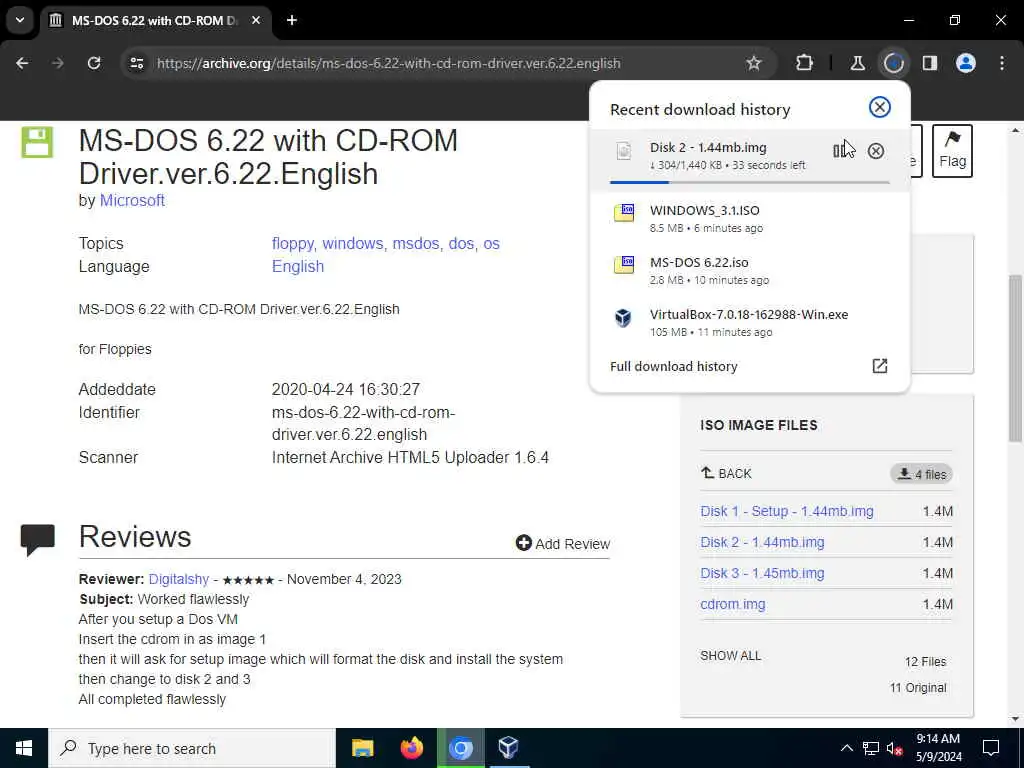Open the network tray icon
Viewport: 1024px width, 768px height.
coord(871,748)
